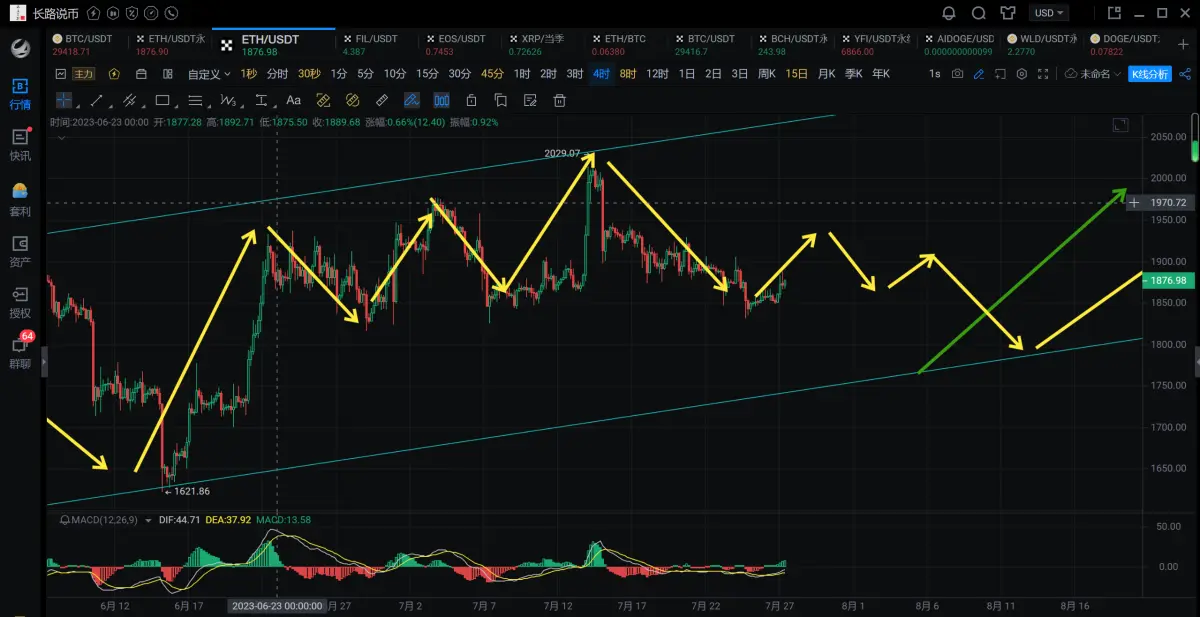Viewport: 1200px width, 617px height.
Task: Open notifications bell icon
Action: (x=949, y=13)
